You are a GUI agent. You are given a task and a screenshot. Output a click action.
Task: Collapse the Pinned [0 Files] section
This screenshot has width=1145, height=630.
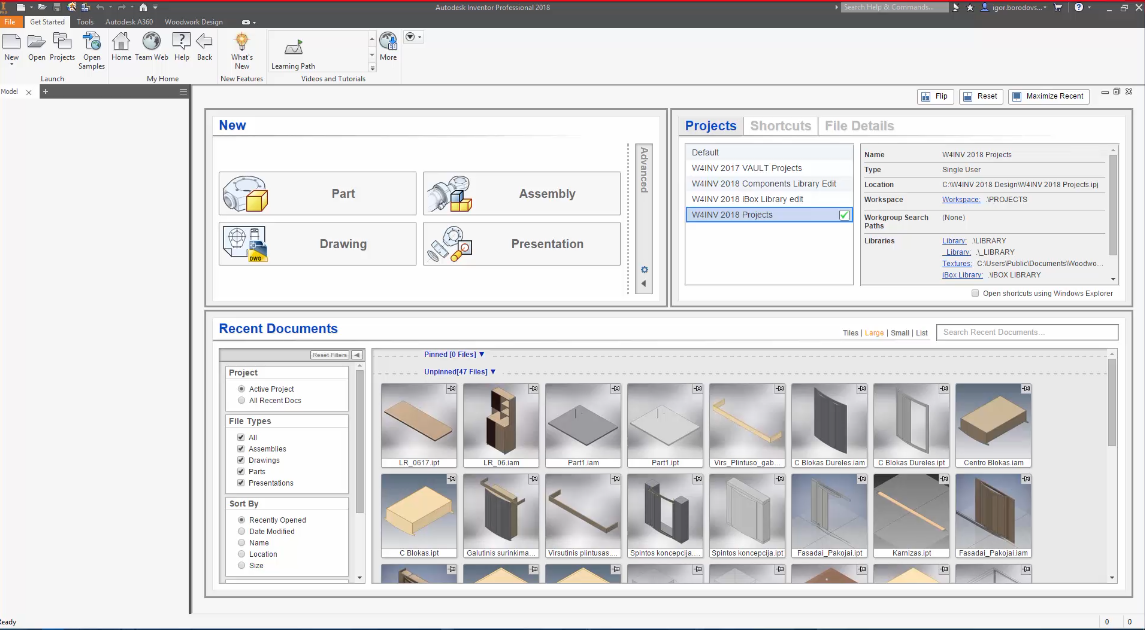pos(454,354)
